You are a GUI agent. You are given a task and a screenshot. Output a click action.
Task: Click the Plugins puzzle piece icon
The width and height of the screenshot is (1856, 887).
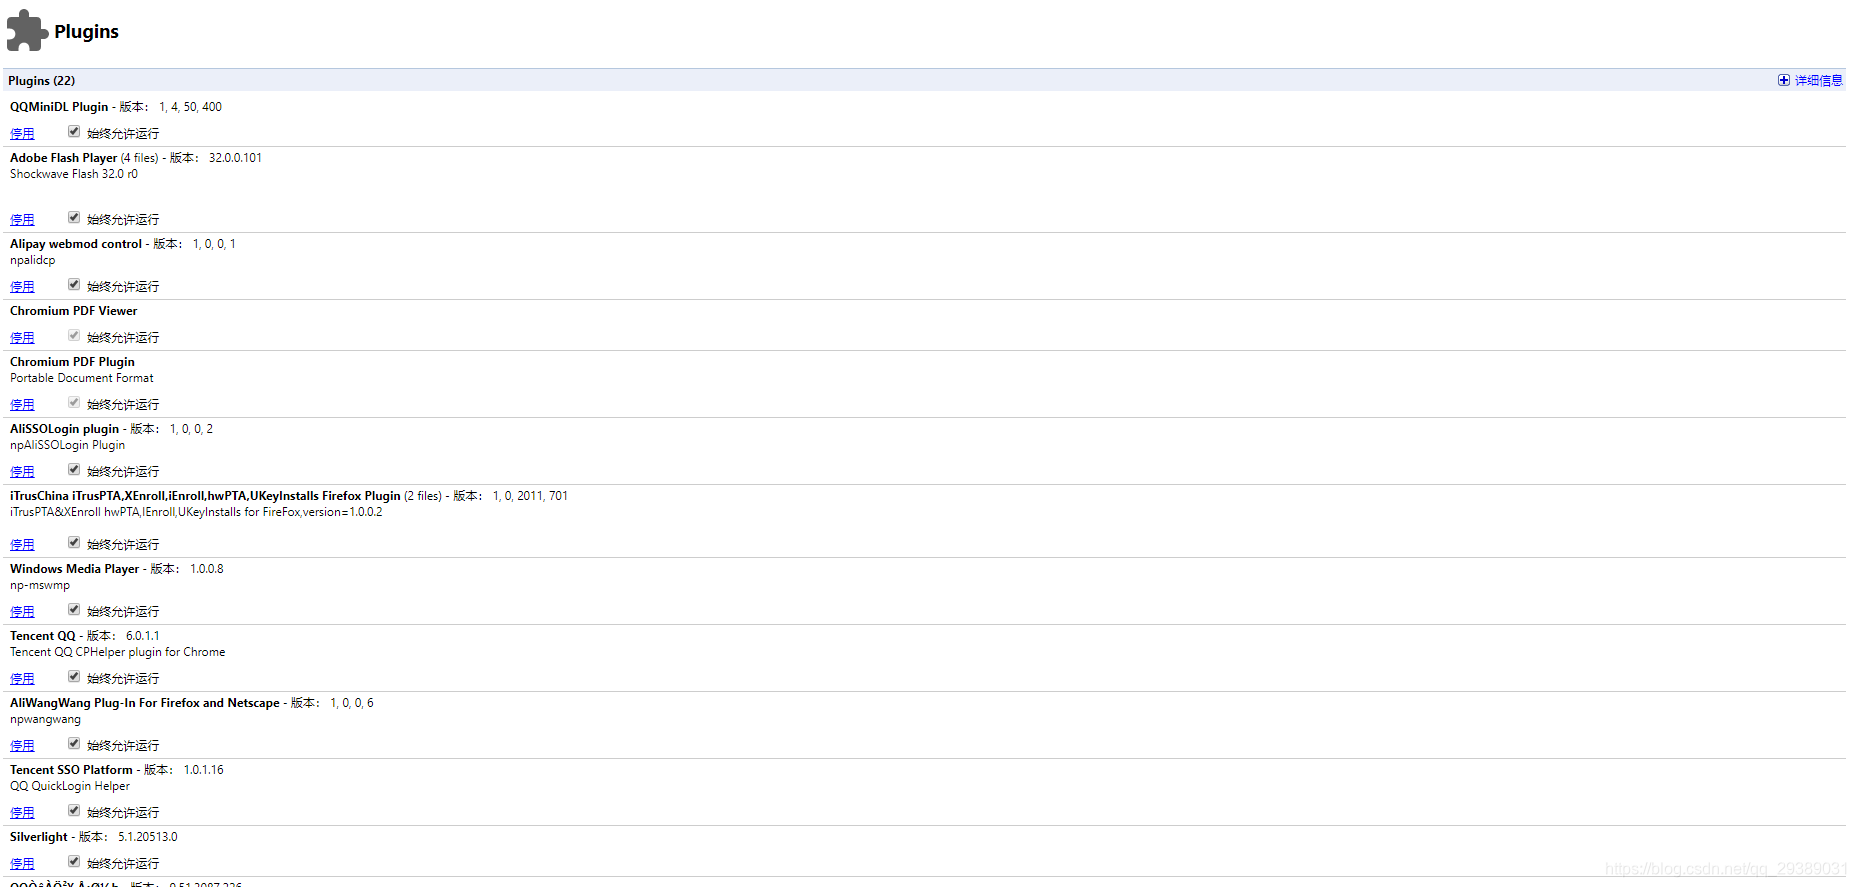(x=27, y=31)
